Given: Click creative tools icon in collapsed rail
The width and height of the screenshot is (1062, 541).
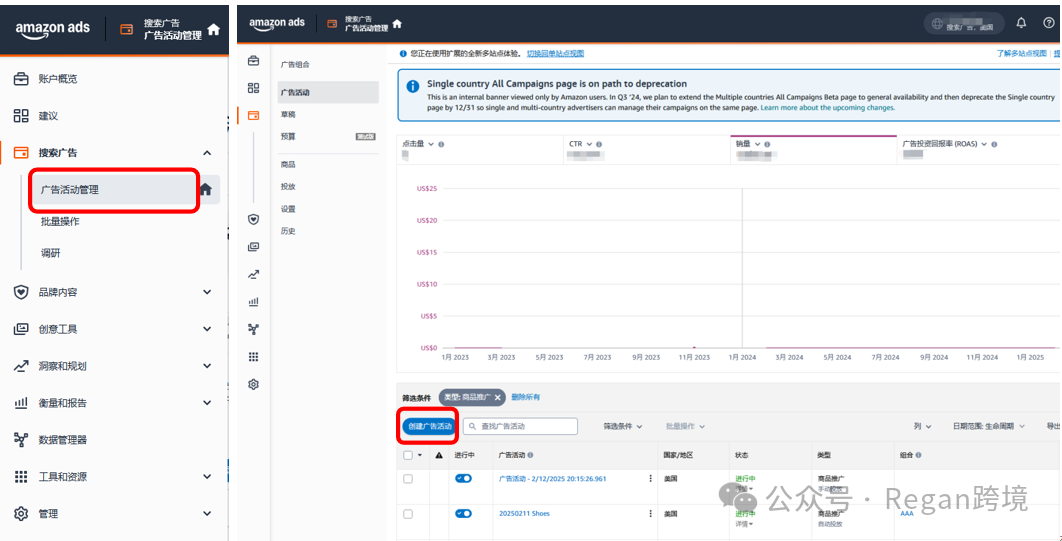Looking at the screenshot, I should [x=253, y=247].
